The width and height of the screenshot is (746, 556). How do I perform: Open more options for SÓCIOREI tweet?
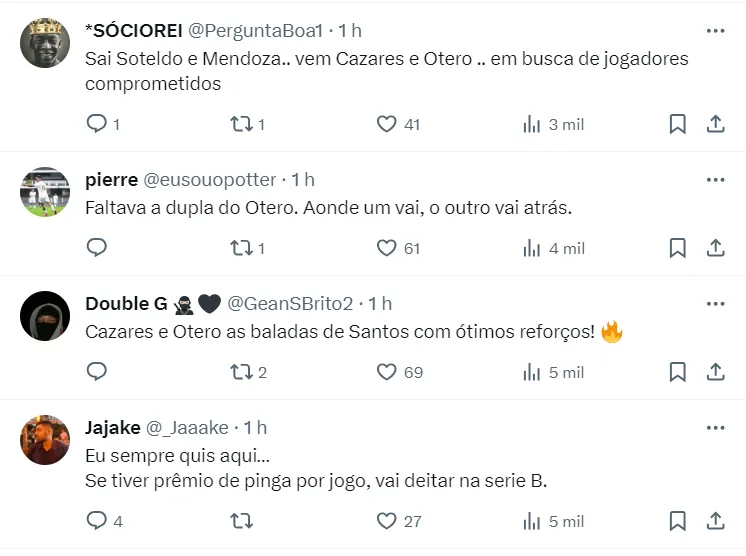(x=715, y=31)
